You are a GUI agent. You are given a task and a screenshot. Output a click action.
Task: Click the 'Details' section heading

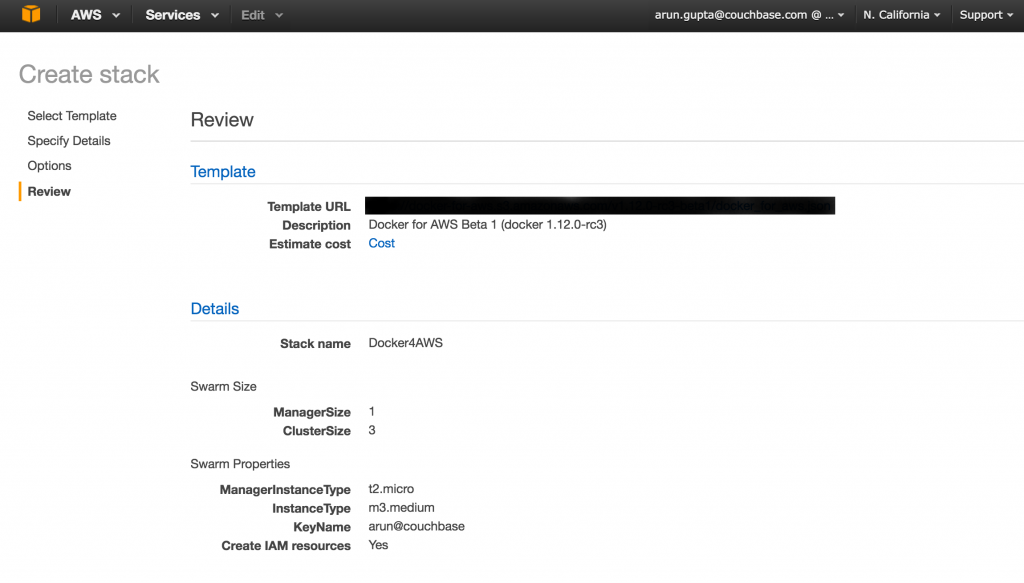tap(215, 309)
